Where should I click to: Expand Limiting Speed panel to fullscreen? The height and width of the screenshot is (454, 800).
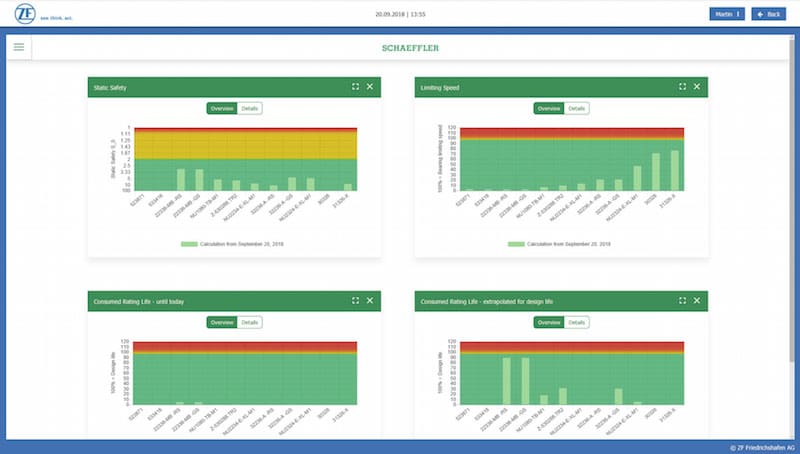tap(682, 87)
